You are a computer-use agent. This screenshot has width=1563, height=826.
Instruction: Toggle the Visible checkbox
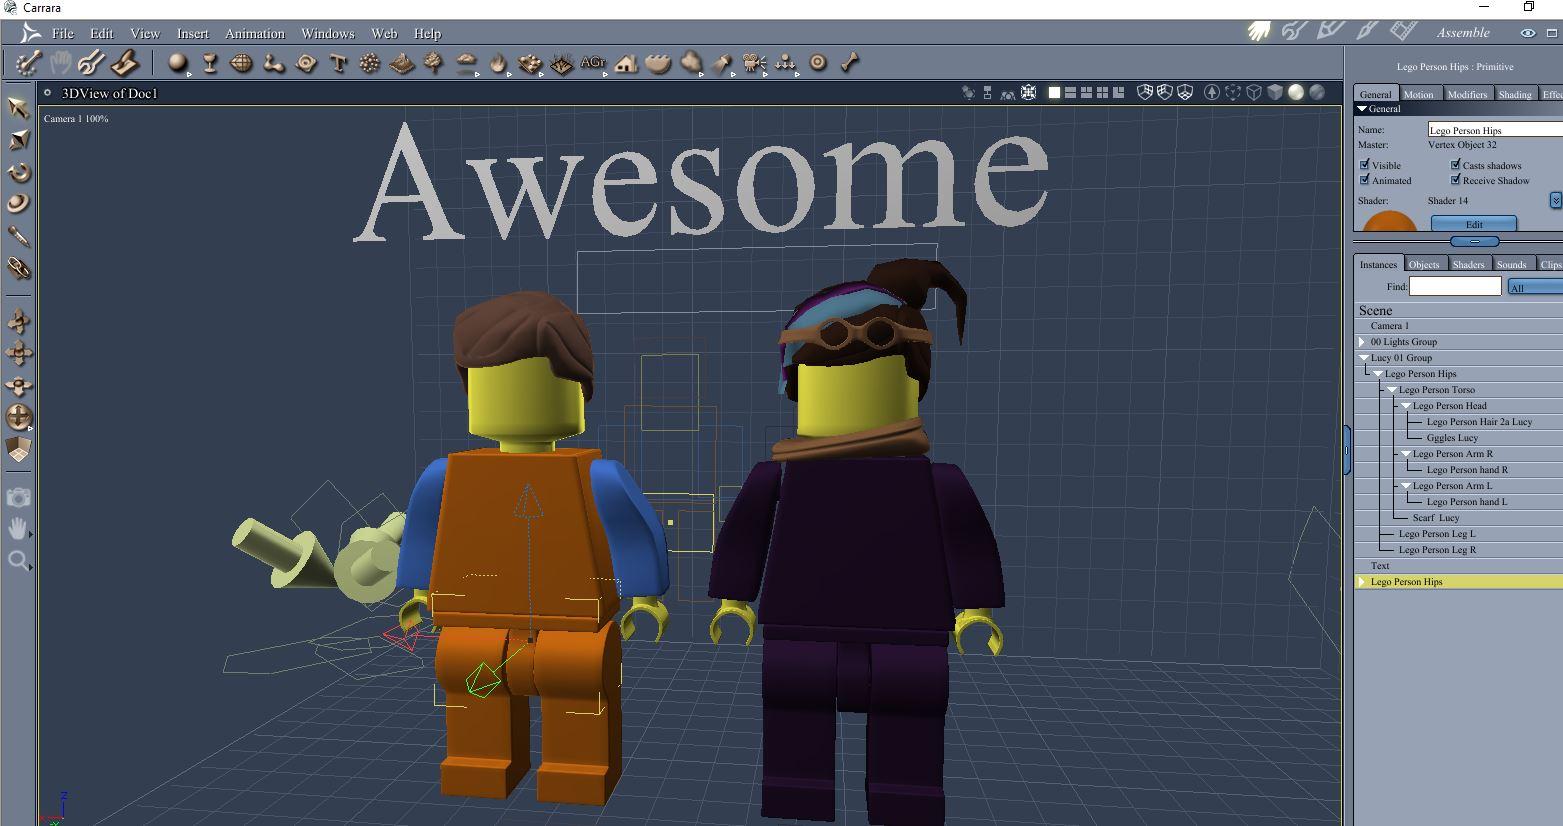[1365, 164]
